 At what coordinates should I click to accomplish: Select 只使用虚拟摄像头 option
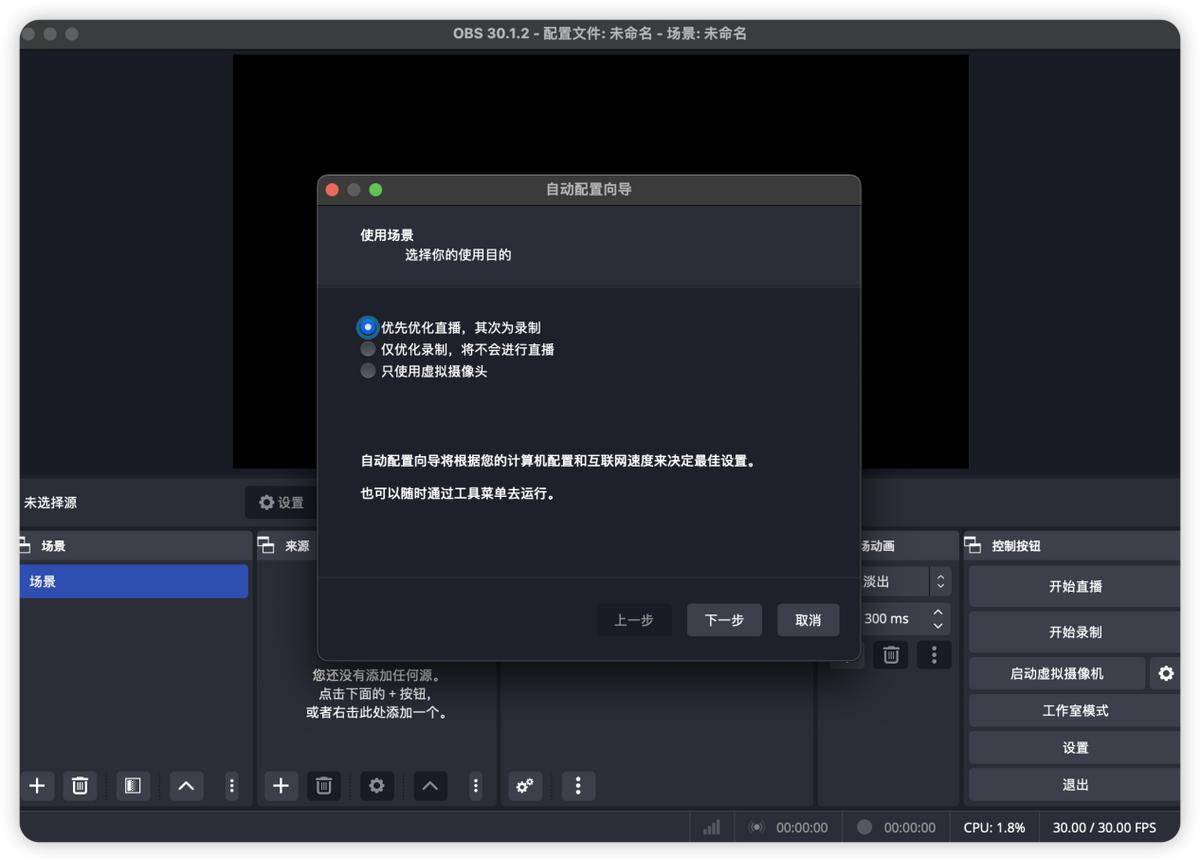point(368,371)
